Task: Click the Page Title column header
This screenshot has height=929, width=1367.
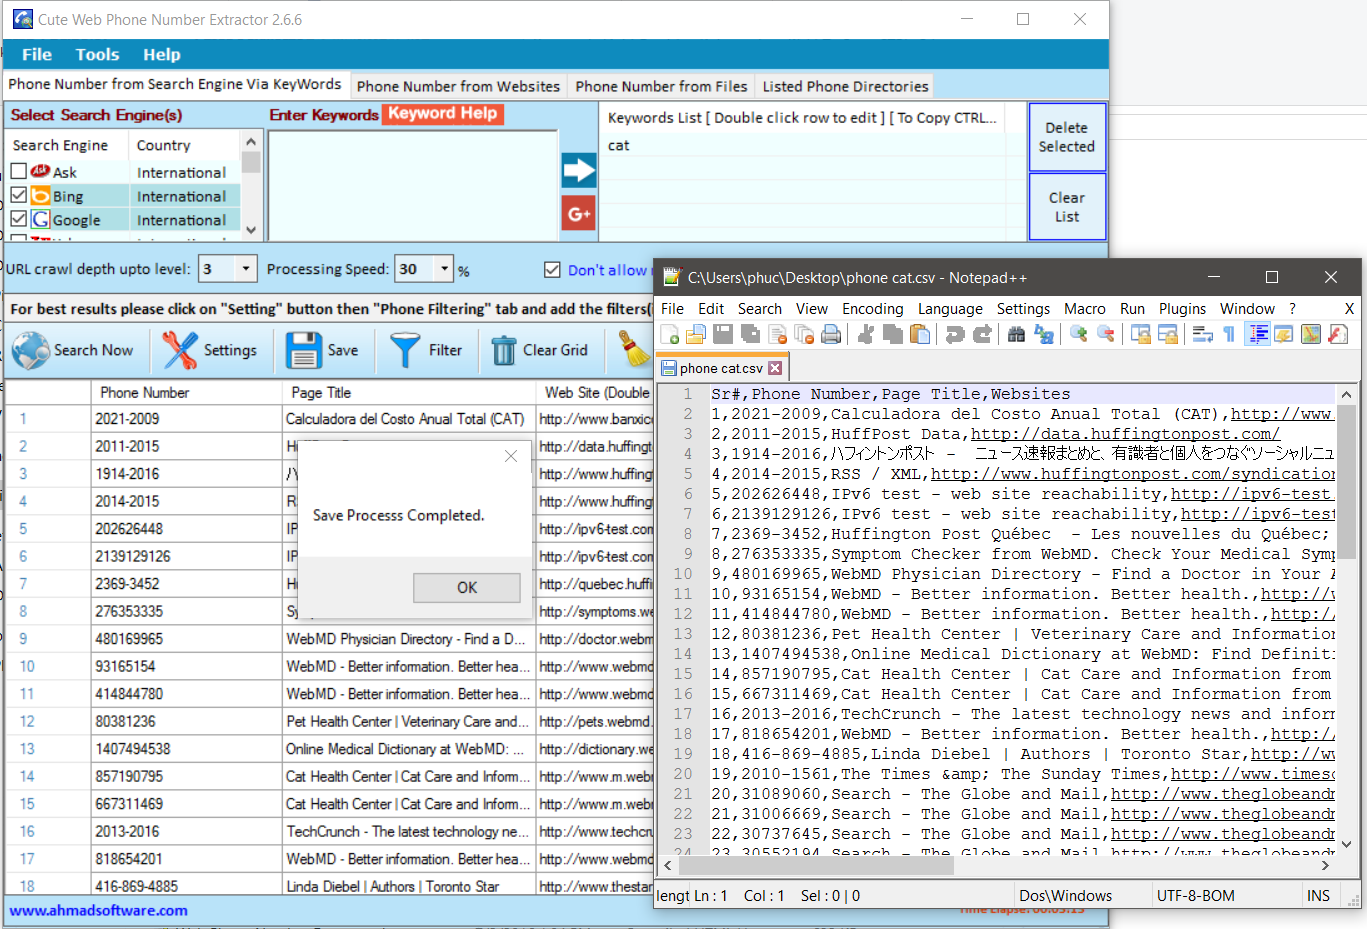Action: point(408,392)
